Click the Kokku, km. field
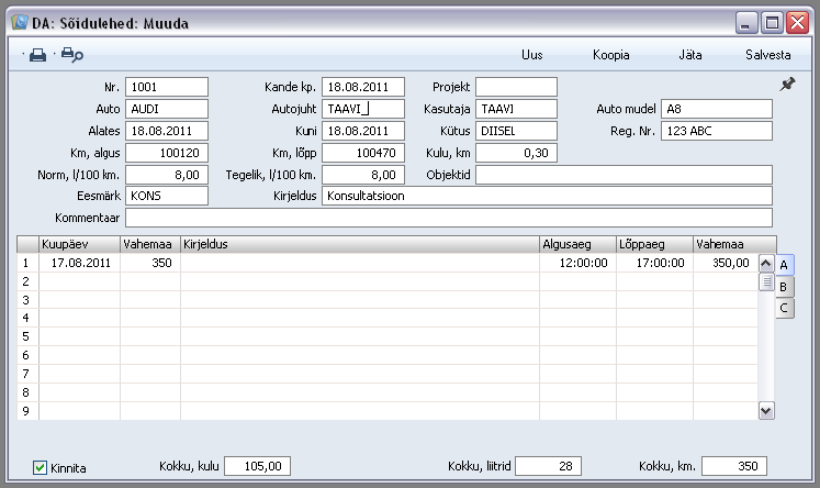The height and width of the screenshot is (488, 820). (734, 466)
